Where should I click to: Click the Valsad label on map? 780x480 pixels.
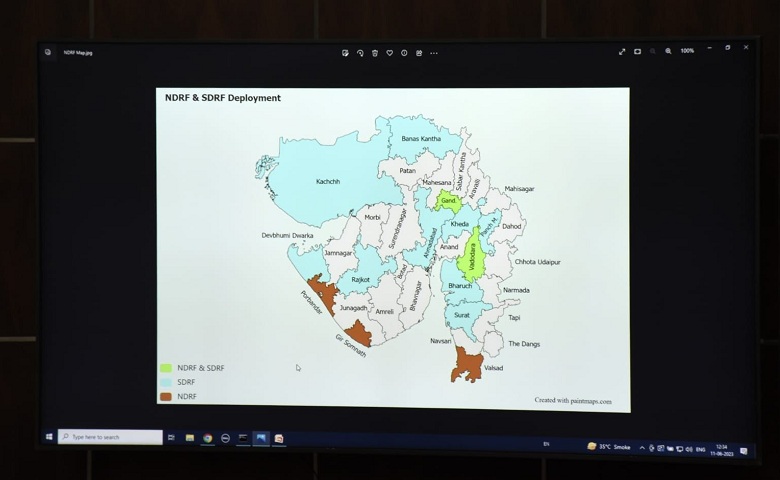[493, 368]
